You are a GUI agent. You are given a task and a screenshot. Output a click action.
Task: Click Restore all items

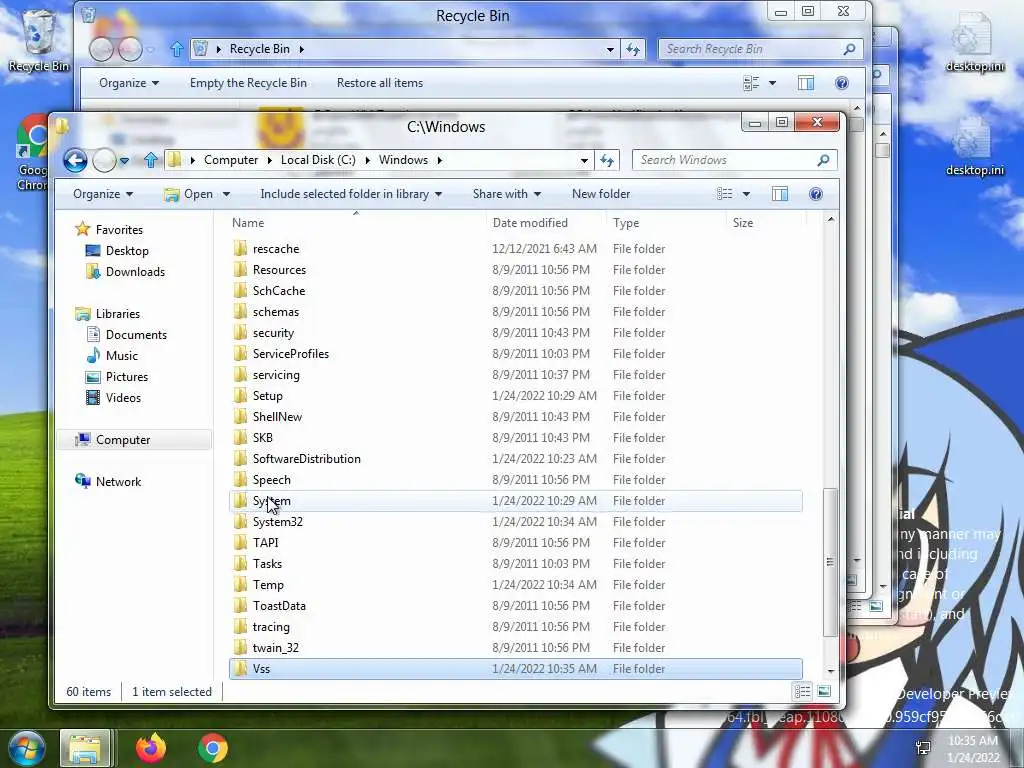[x=380, y=83]
